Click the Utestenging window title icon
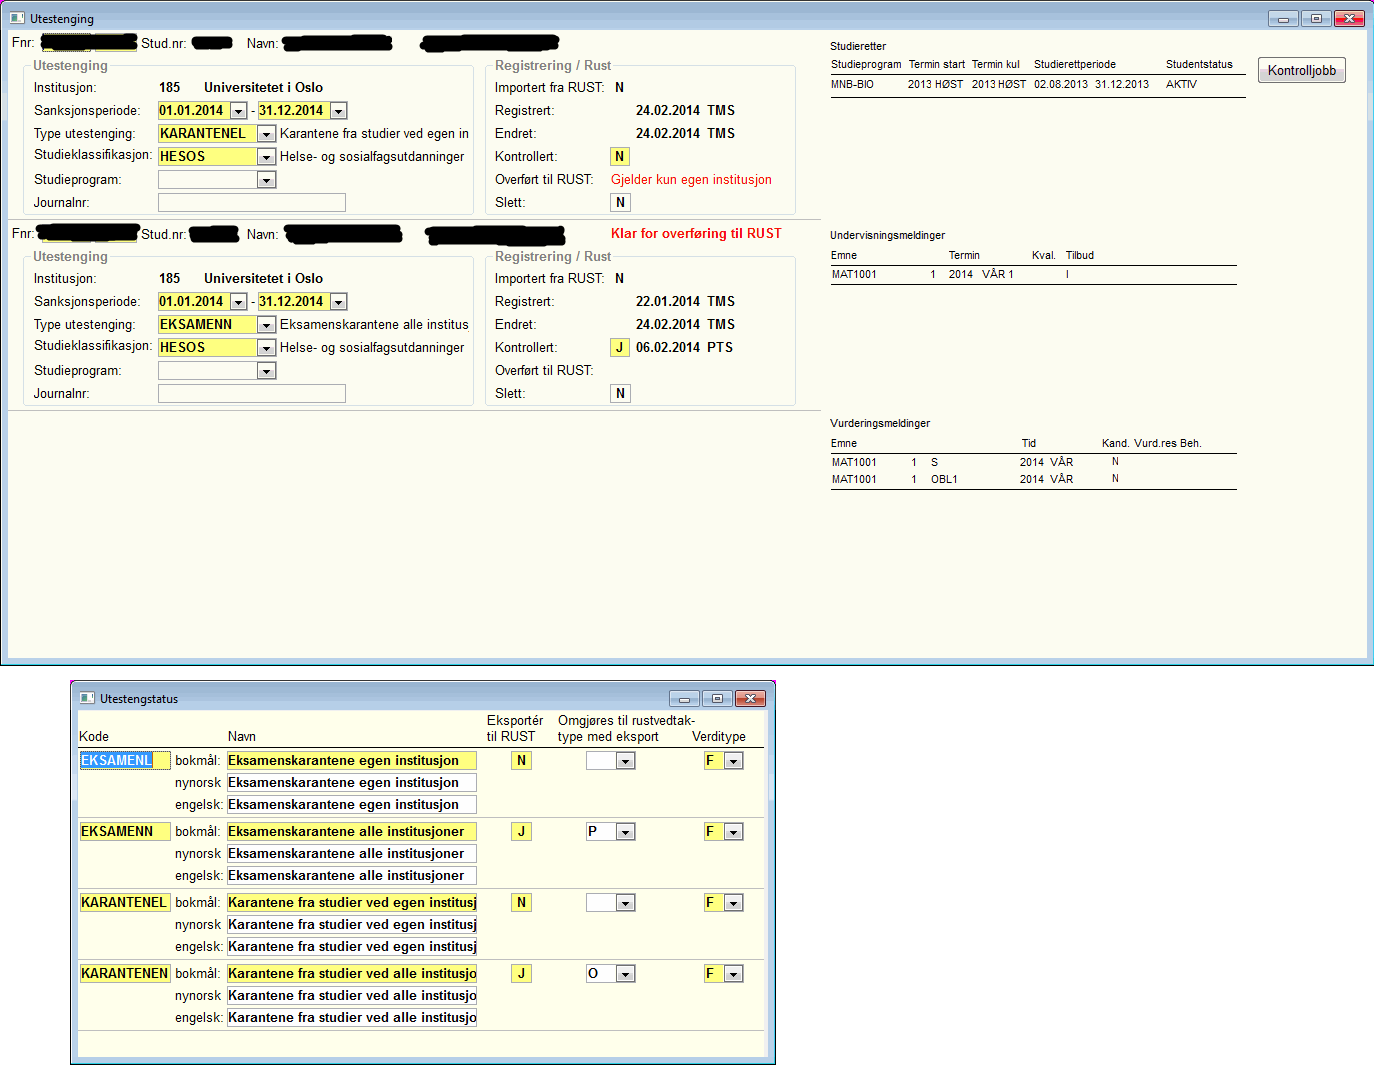Image resolution: width=1374 pixels, height=1067 pixels. pyautogui.click(x=17, y=18)
